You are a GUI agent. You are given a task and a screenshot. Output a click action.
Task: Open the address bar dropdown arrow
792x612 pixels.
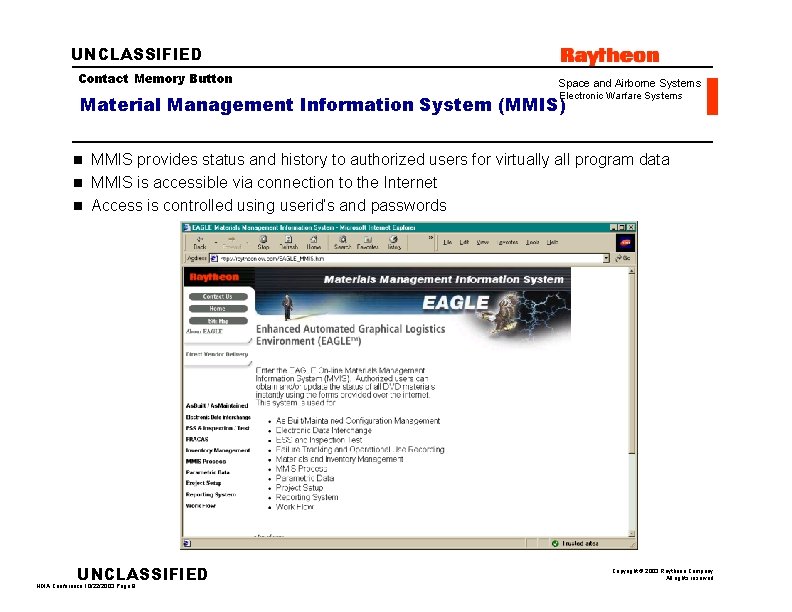pyautogui.click(x=606, y=259)
